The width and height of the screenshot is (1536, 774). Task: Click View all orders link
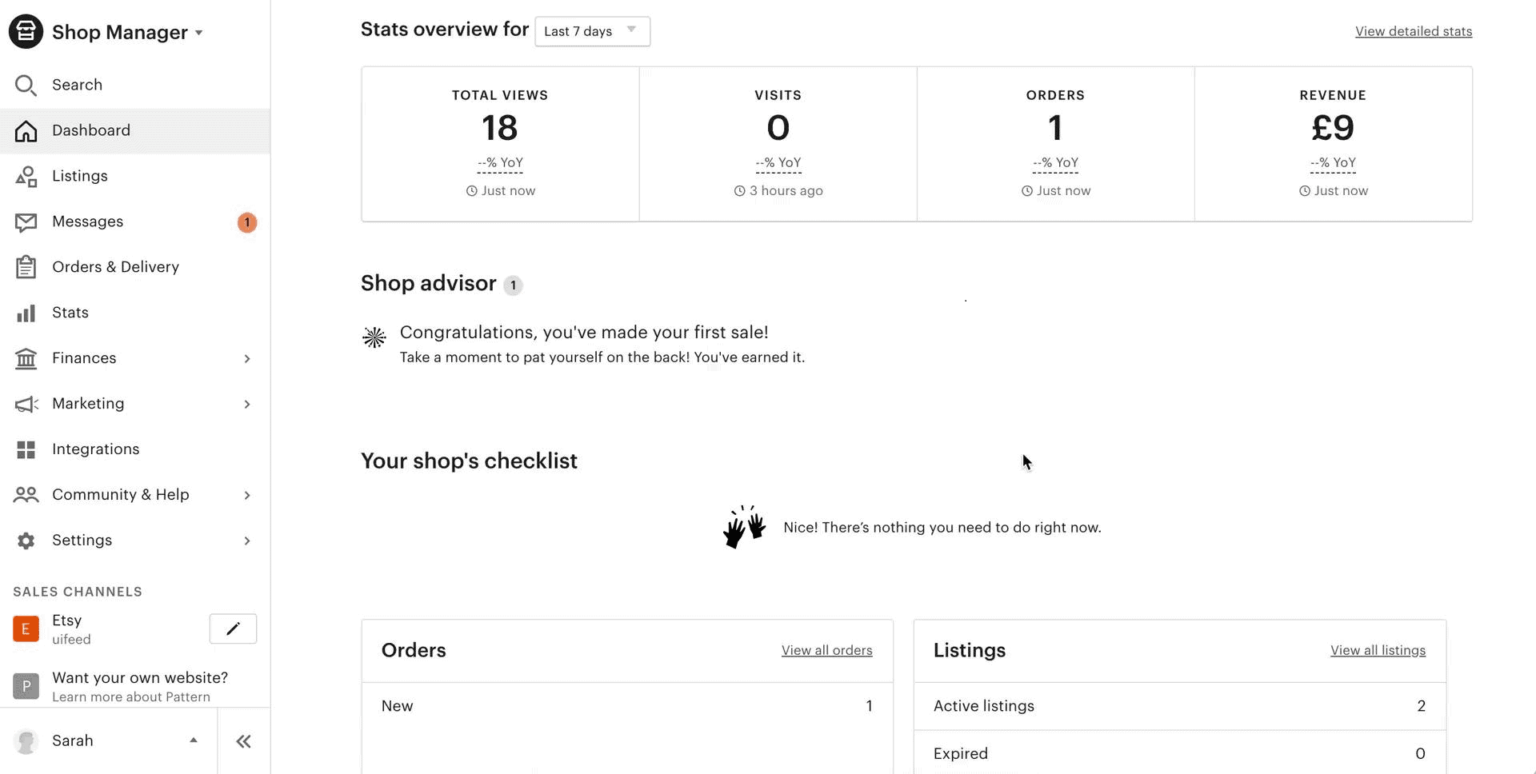pyautogui.click(x=826, y=650)
